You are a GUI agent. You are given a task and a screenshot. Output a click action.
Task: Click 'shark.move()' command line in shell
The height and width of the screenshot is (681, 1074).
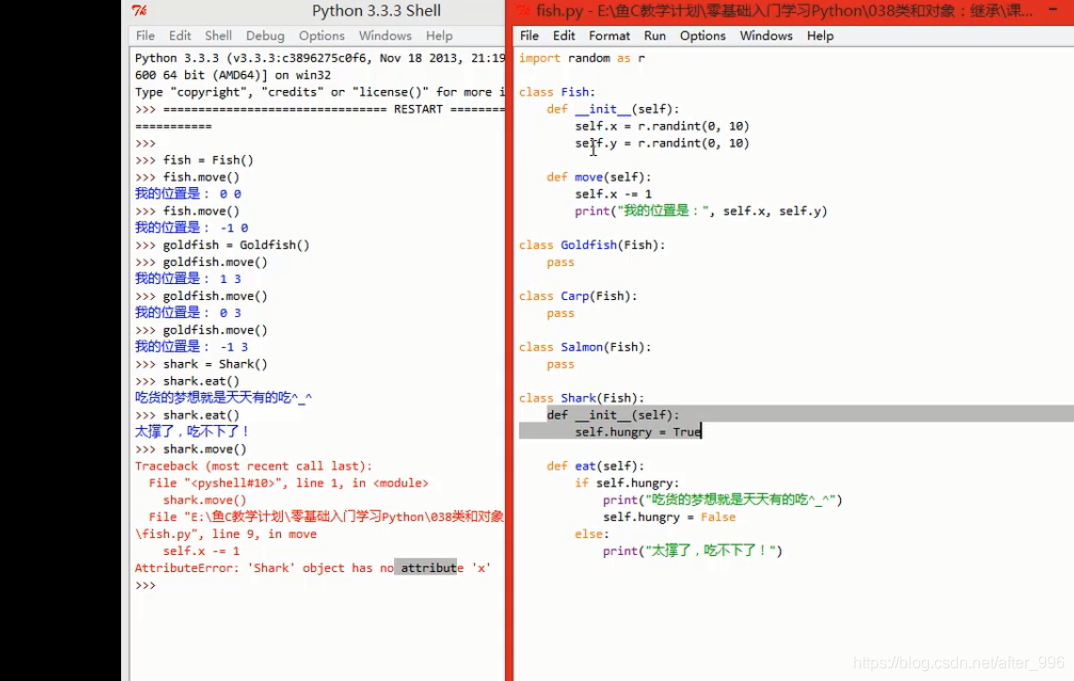coord(191,449)
